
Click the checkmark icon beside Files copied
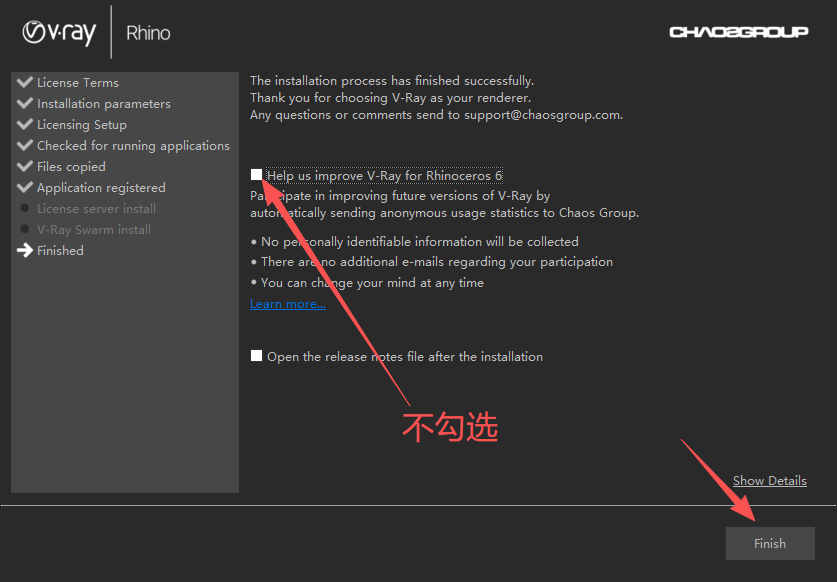25,166
